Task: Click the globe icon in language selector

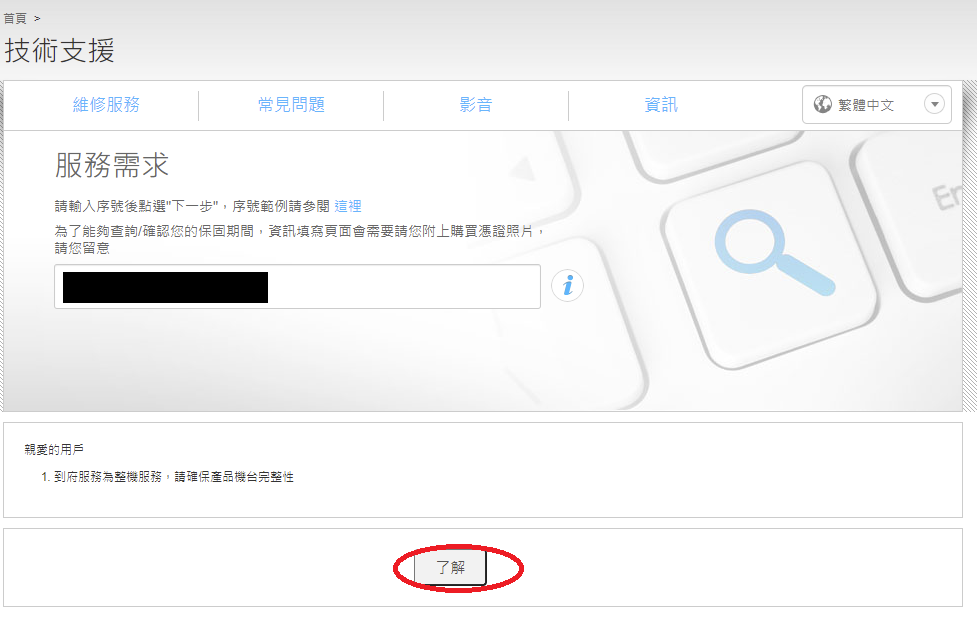Action: point(822,104)
